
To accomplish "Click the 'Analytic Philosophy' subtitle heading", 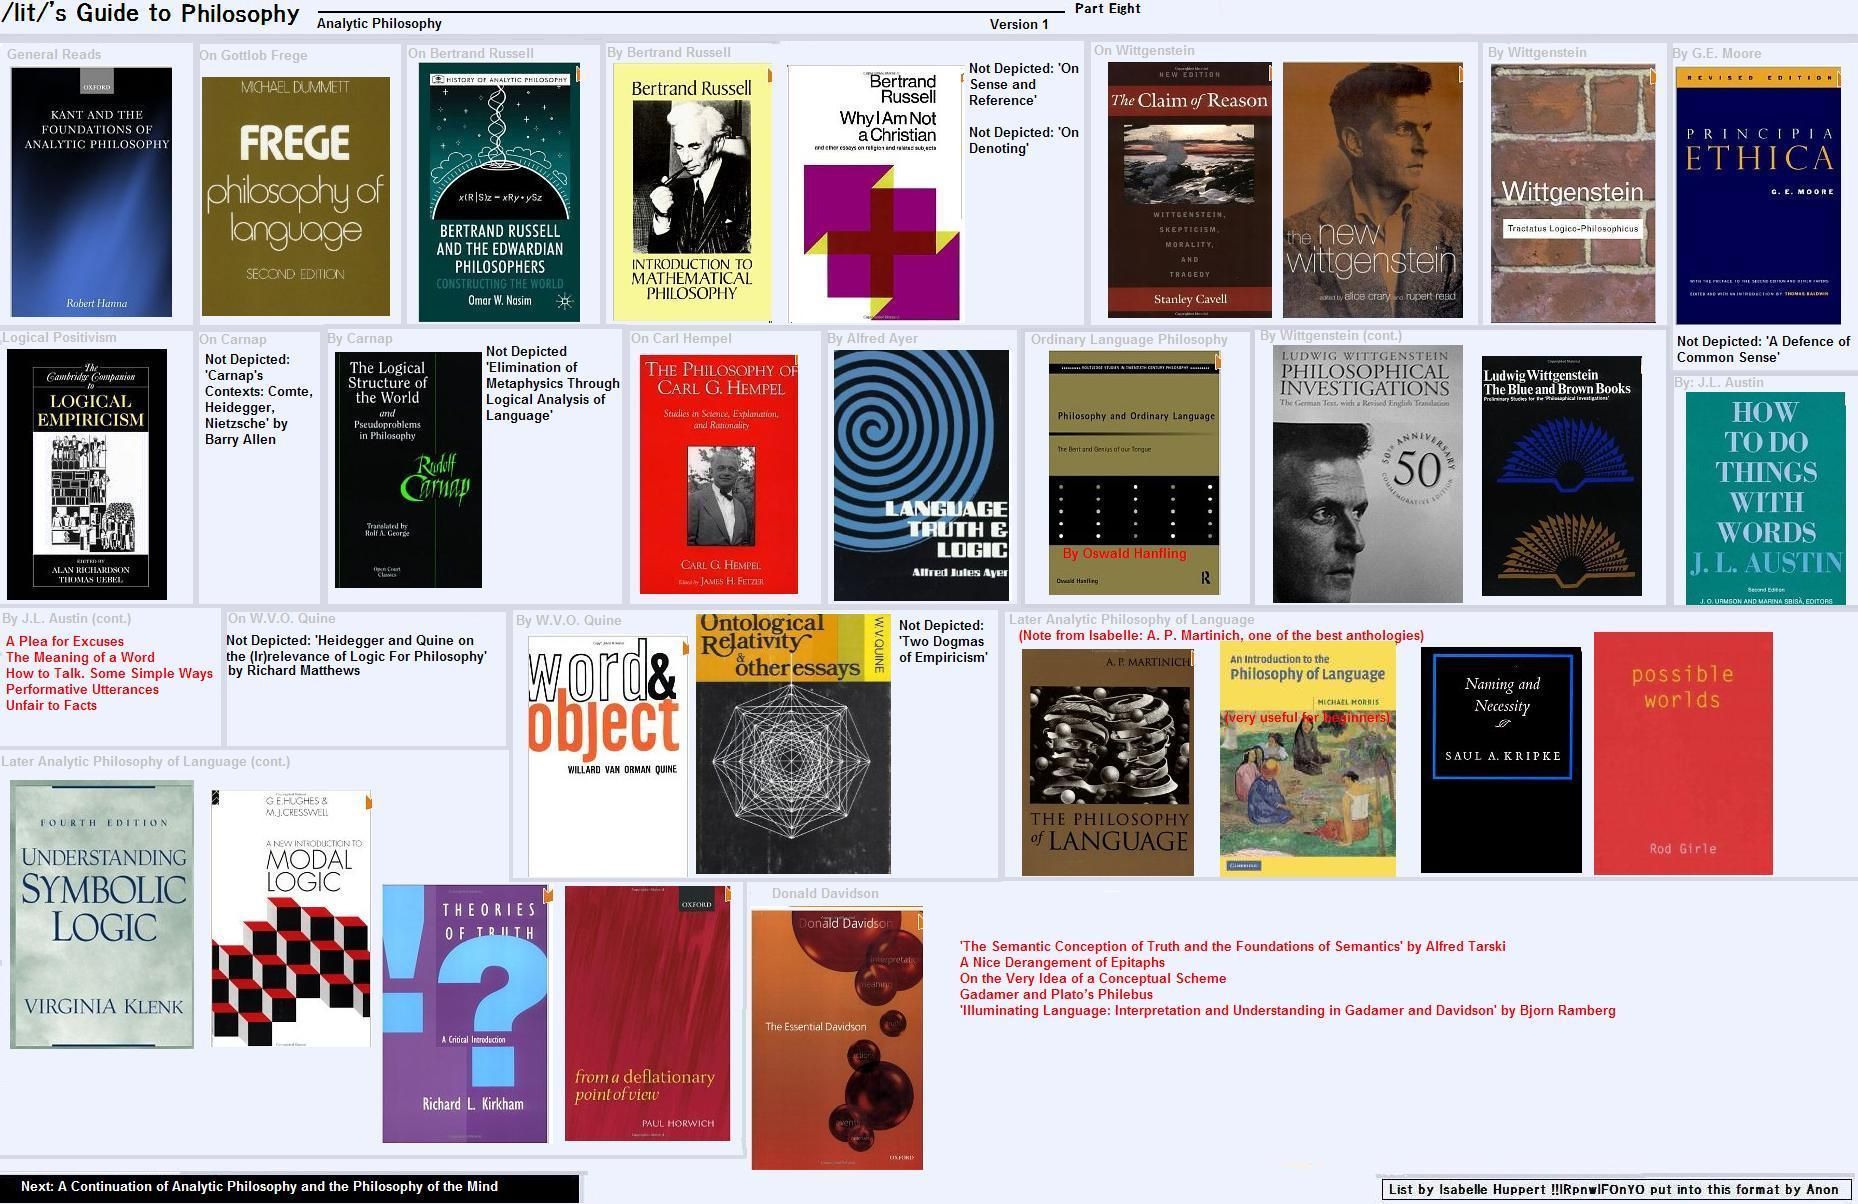I will click(x=379, y=24).
